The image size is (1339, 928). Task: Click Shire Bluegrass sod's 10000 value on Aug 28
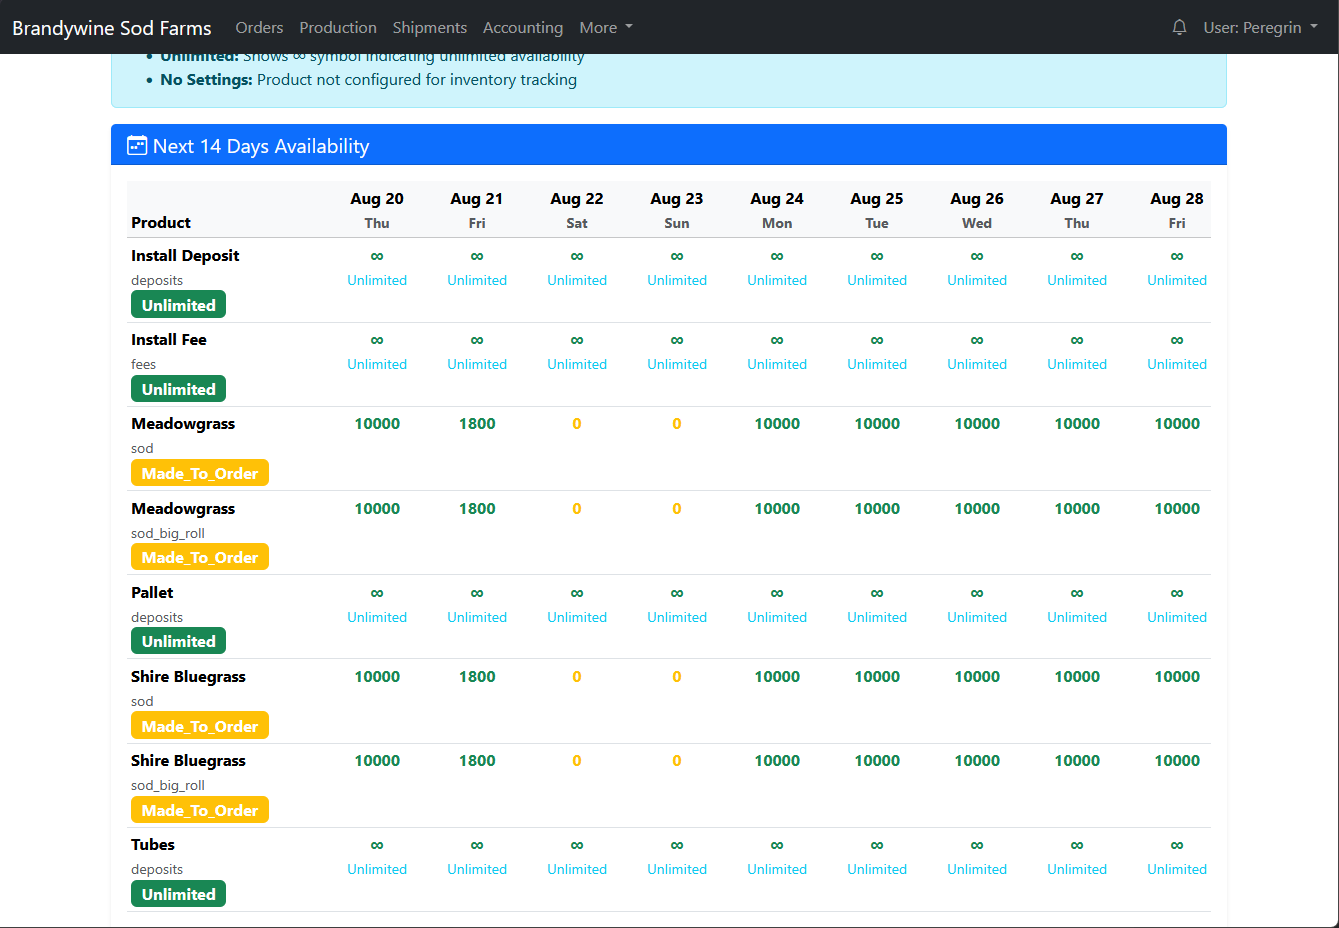[x=1177, y=677]
